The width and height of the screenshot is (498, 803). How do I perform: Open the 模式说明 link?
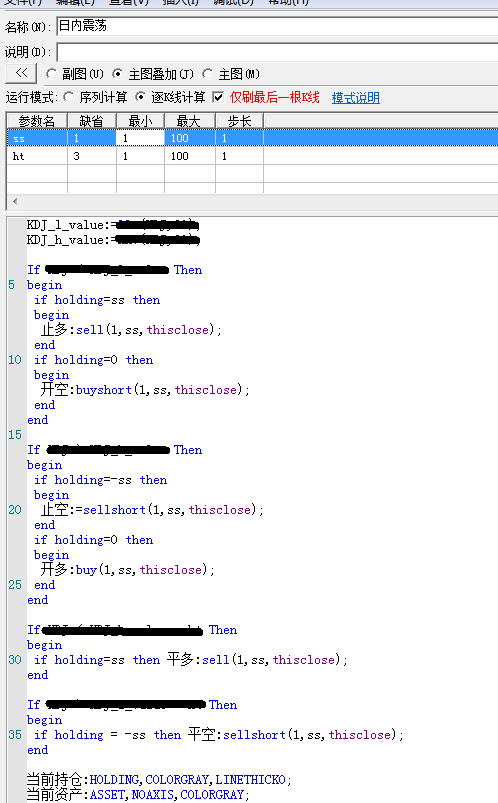coord(356,97)
